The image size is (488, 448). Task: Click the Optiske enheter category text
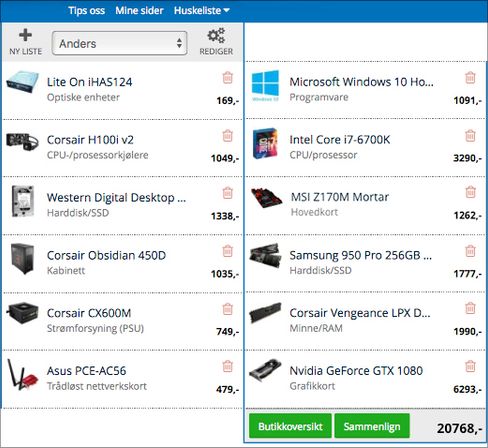(83, 97)
